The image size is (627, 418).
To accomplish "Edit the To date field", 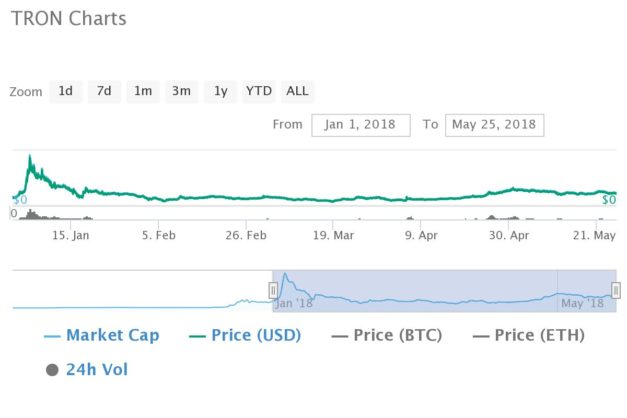I will (x=494, y=125).
